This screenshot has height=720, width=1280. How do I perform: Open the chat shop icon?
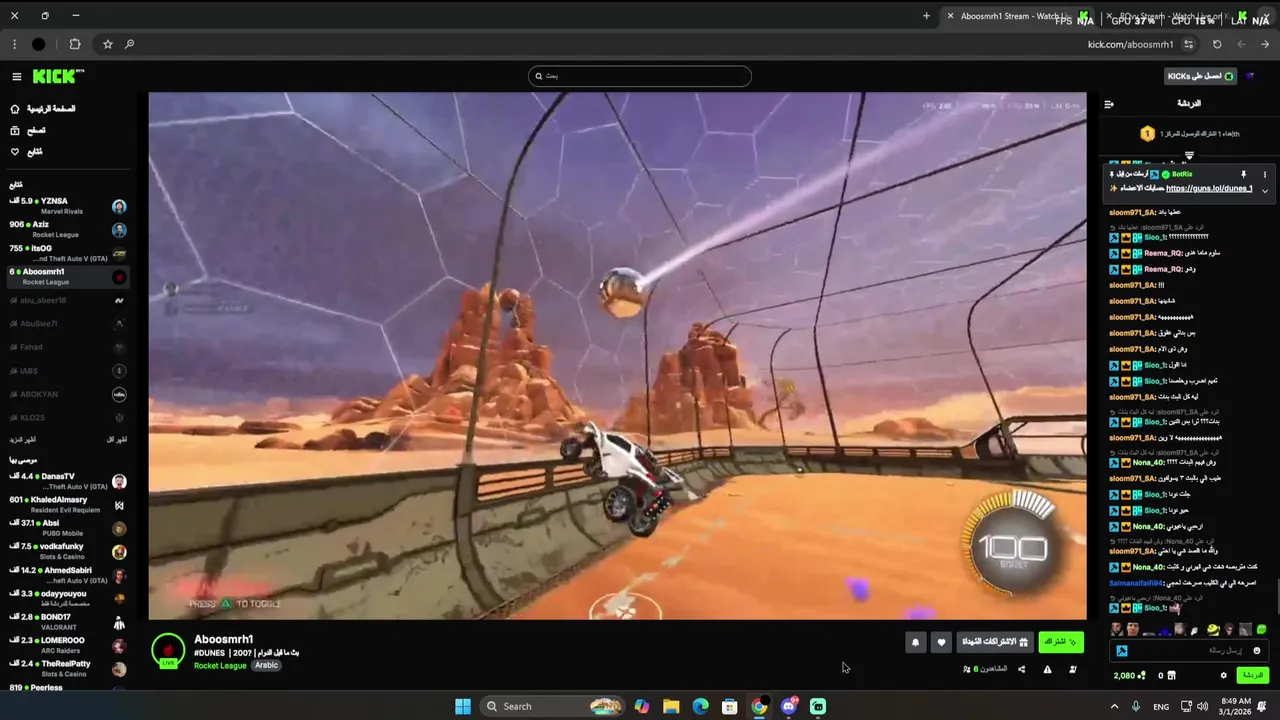tap(1172, 676)
